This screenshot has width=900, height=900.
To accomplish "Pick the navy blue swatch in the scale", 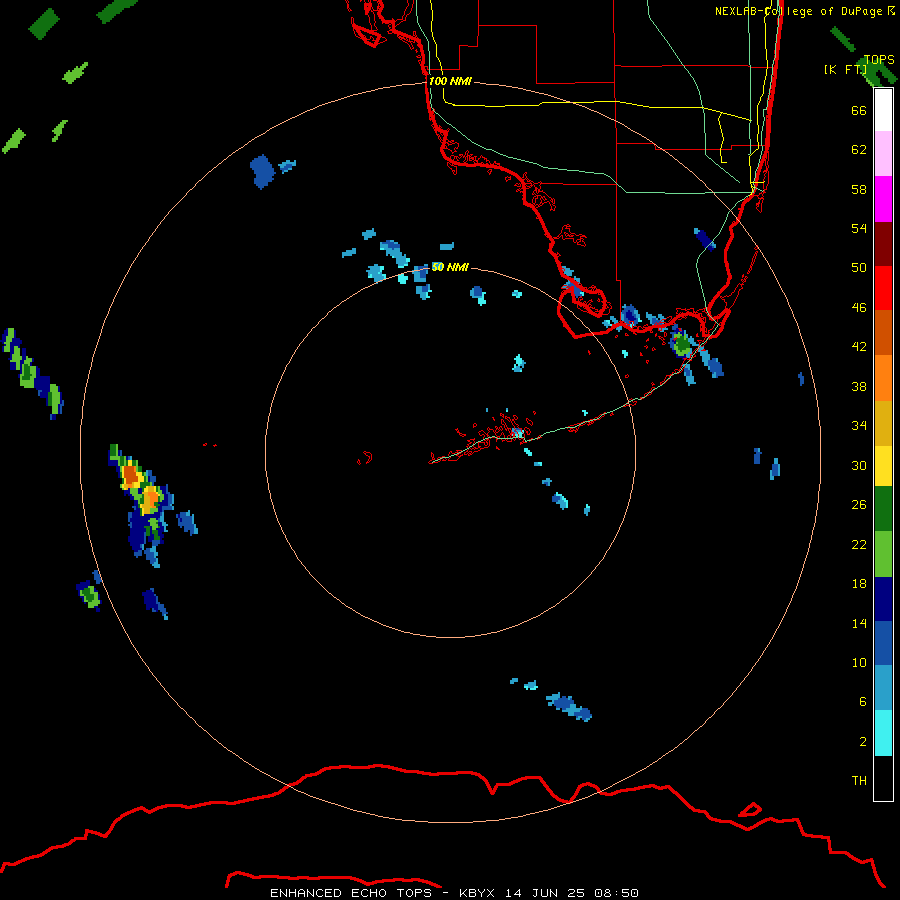I will point(883,599).
